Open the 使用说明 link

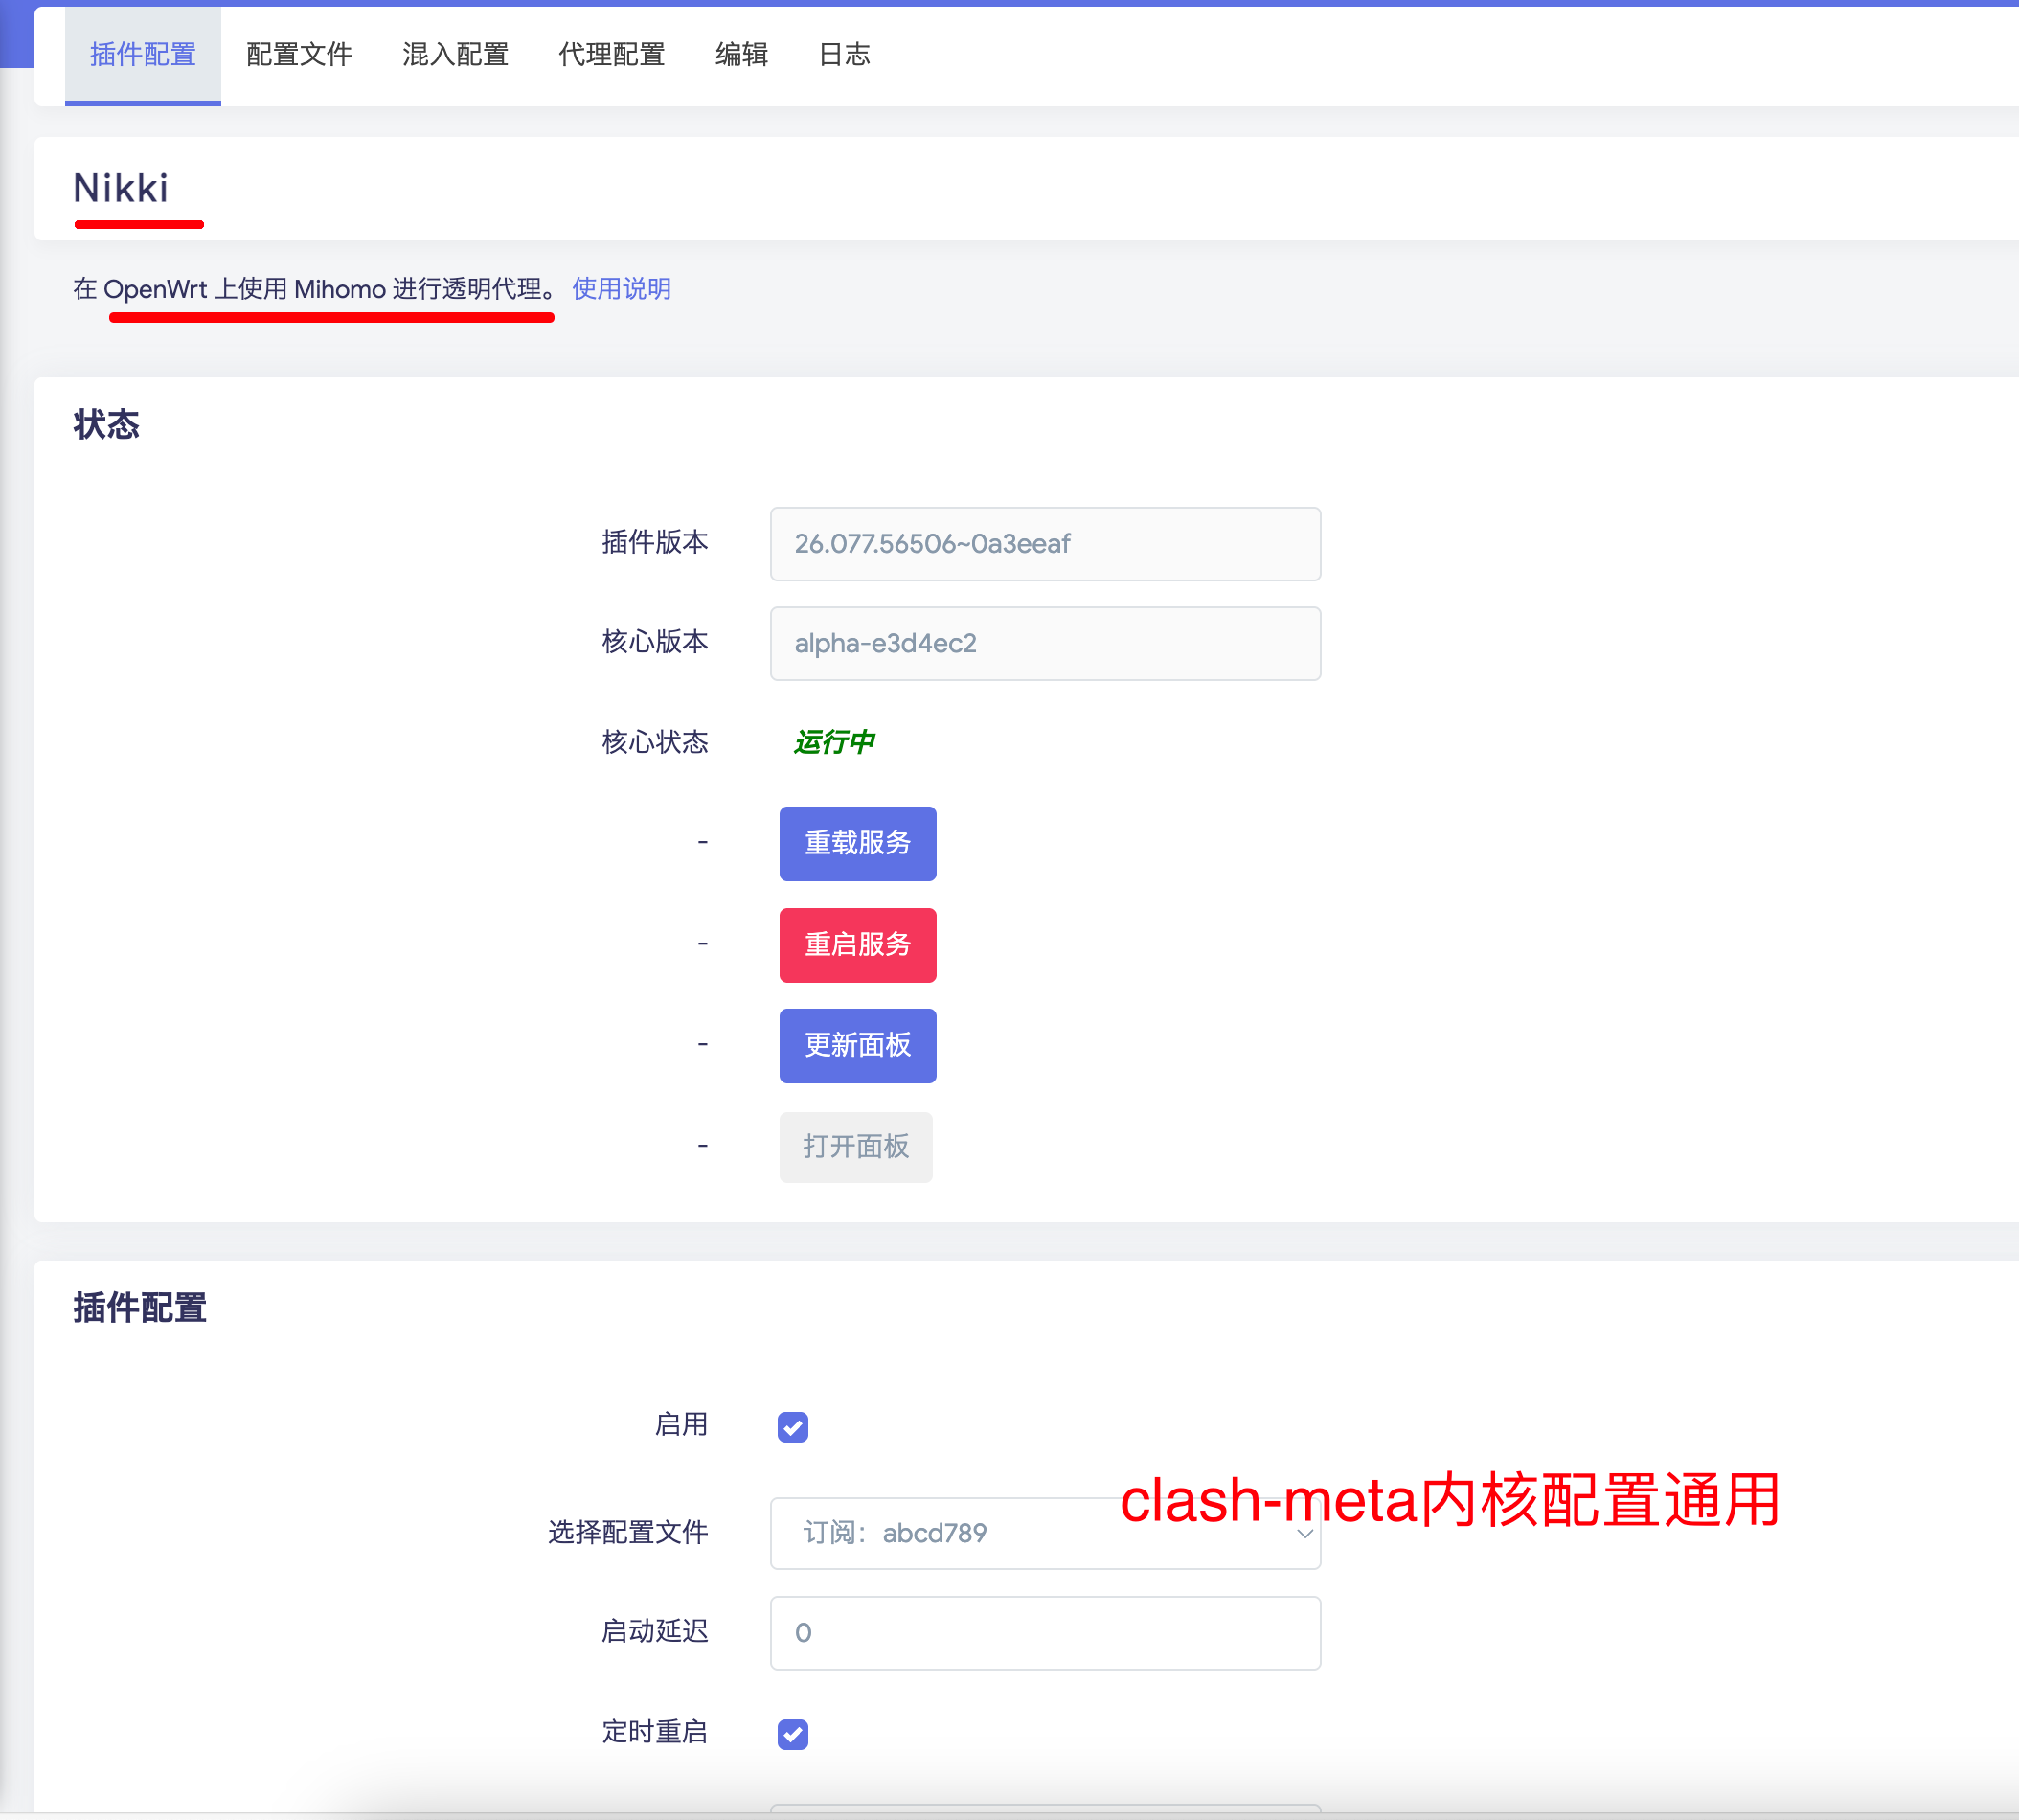click(x=621, y=289)
